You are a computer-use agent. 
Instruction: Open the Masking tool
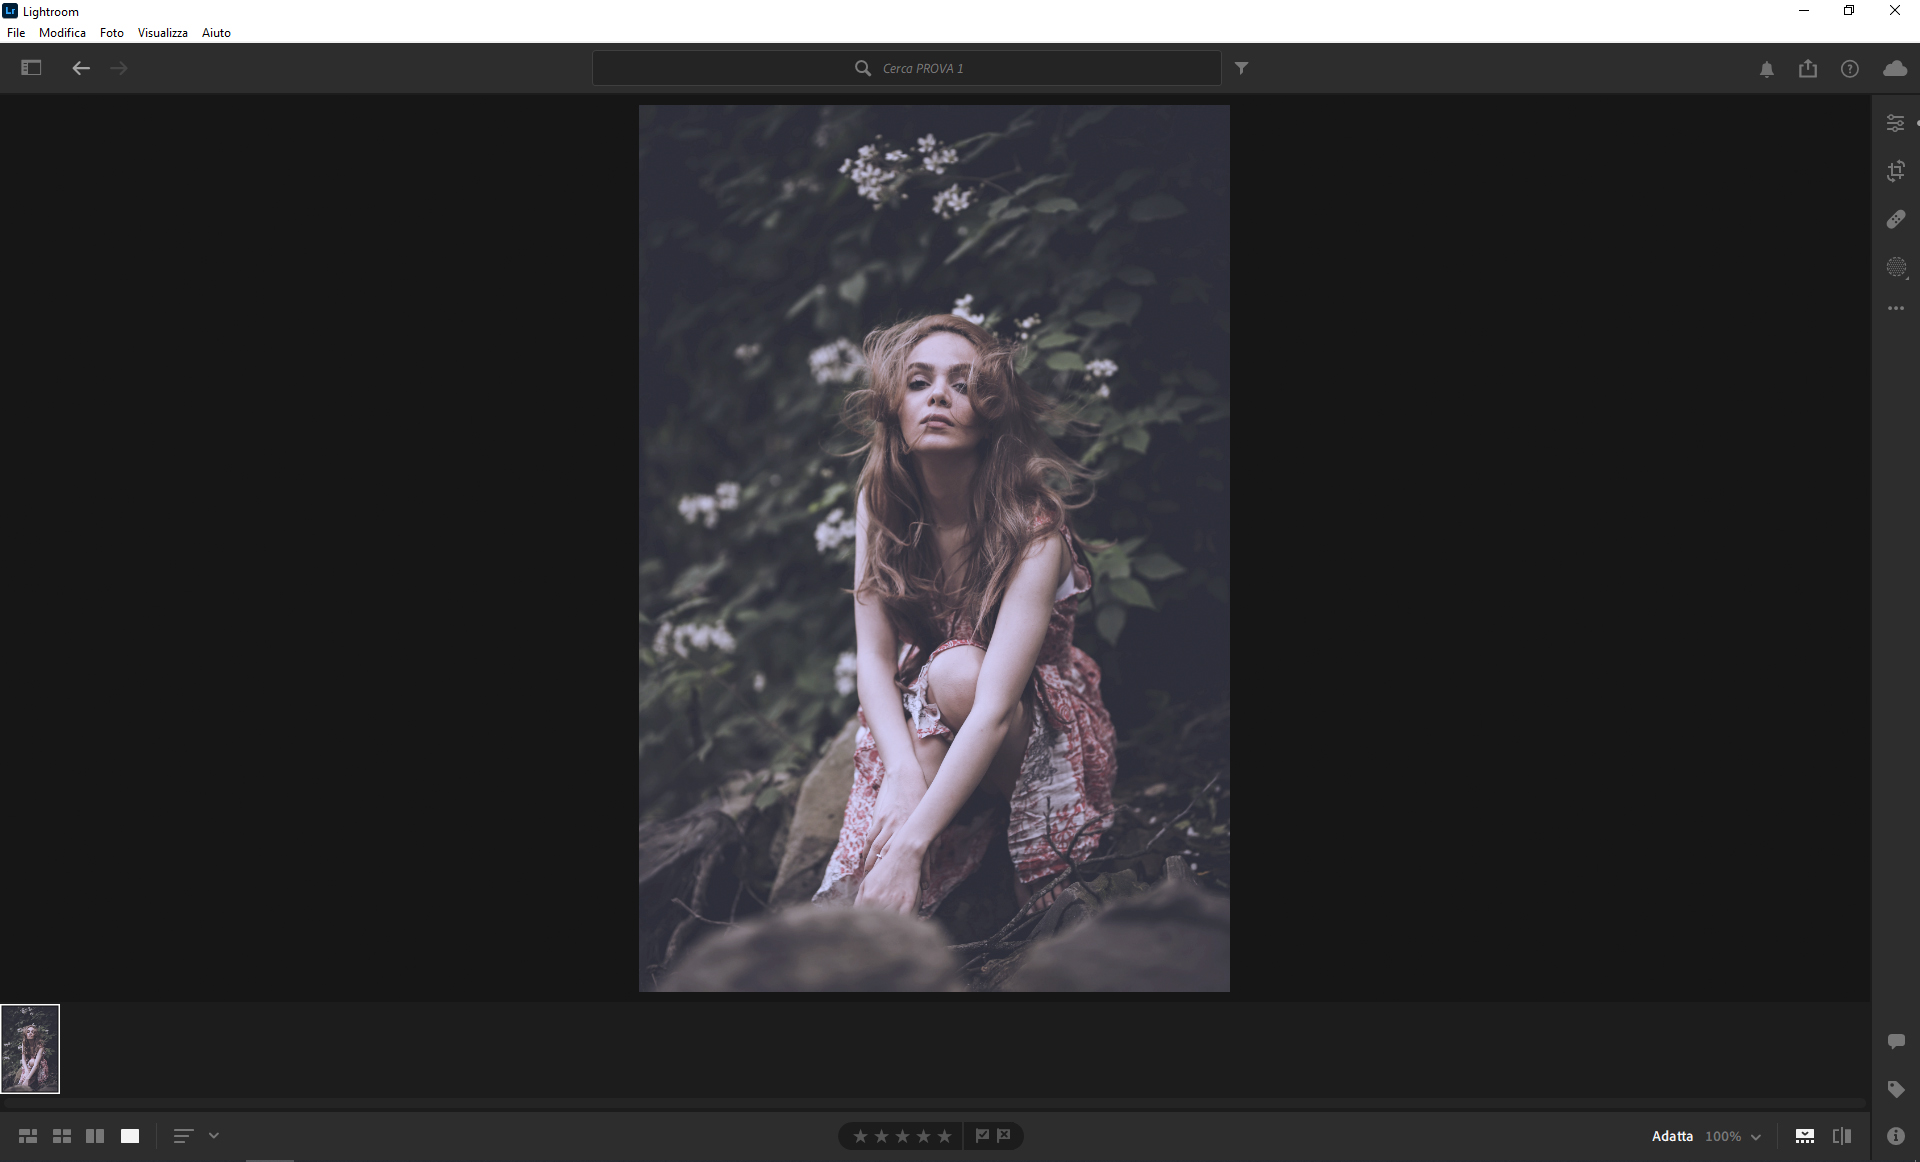(1895, 267)
